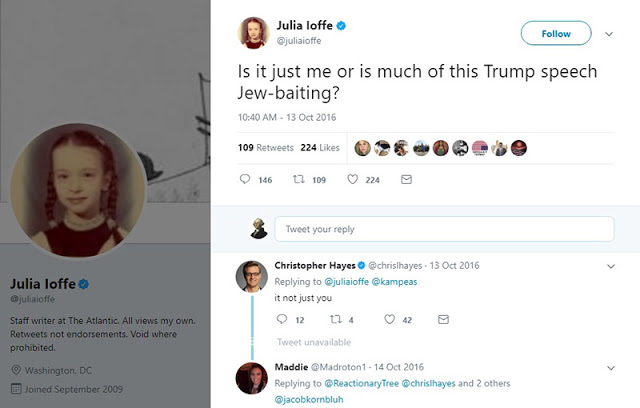Like Christopher Hayes' reply
Viewport: 640px width, 408px height.
click(x=391, y=319)
